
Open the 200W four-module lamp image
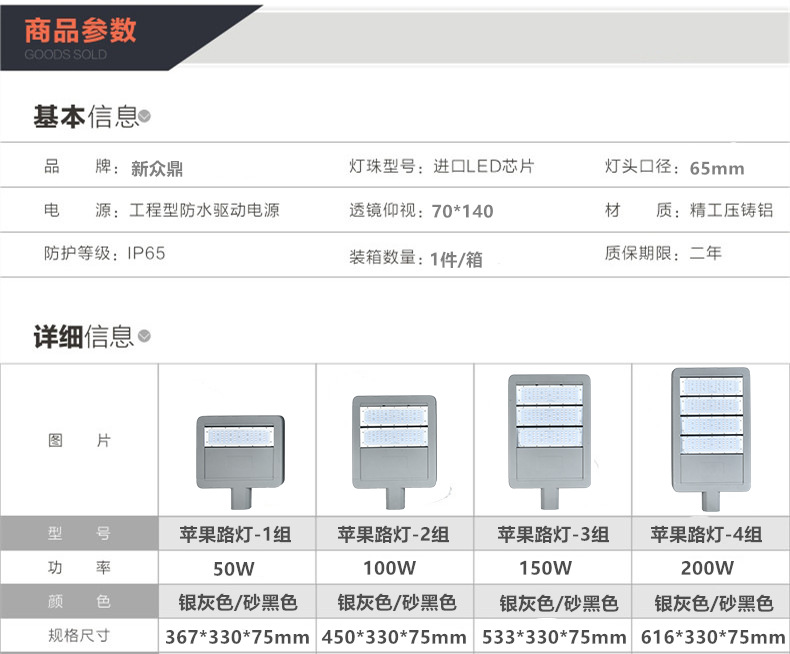tap(711, 439)
